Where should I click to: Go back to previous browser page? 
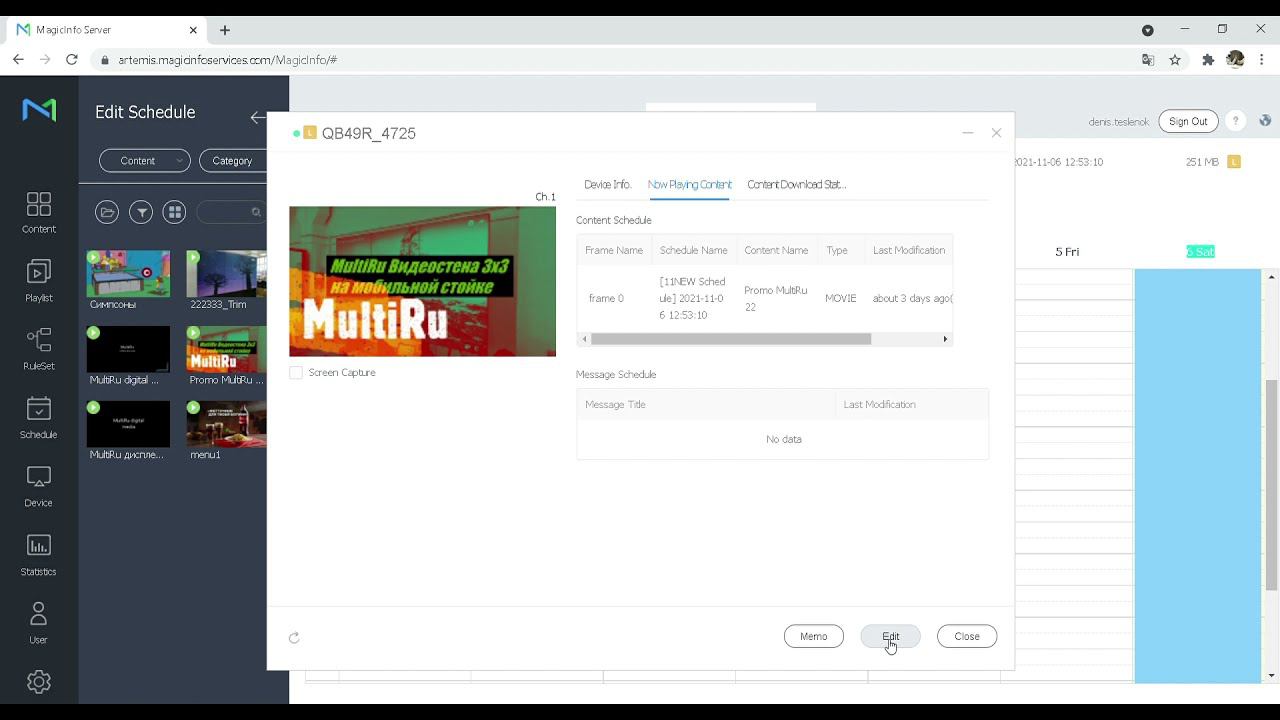[x=18, y=60]
